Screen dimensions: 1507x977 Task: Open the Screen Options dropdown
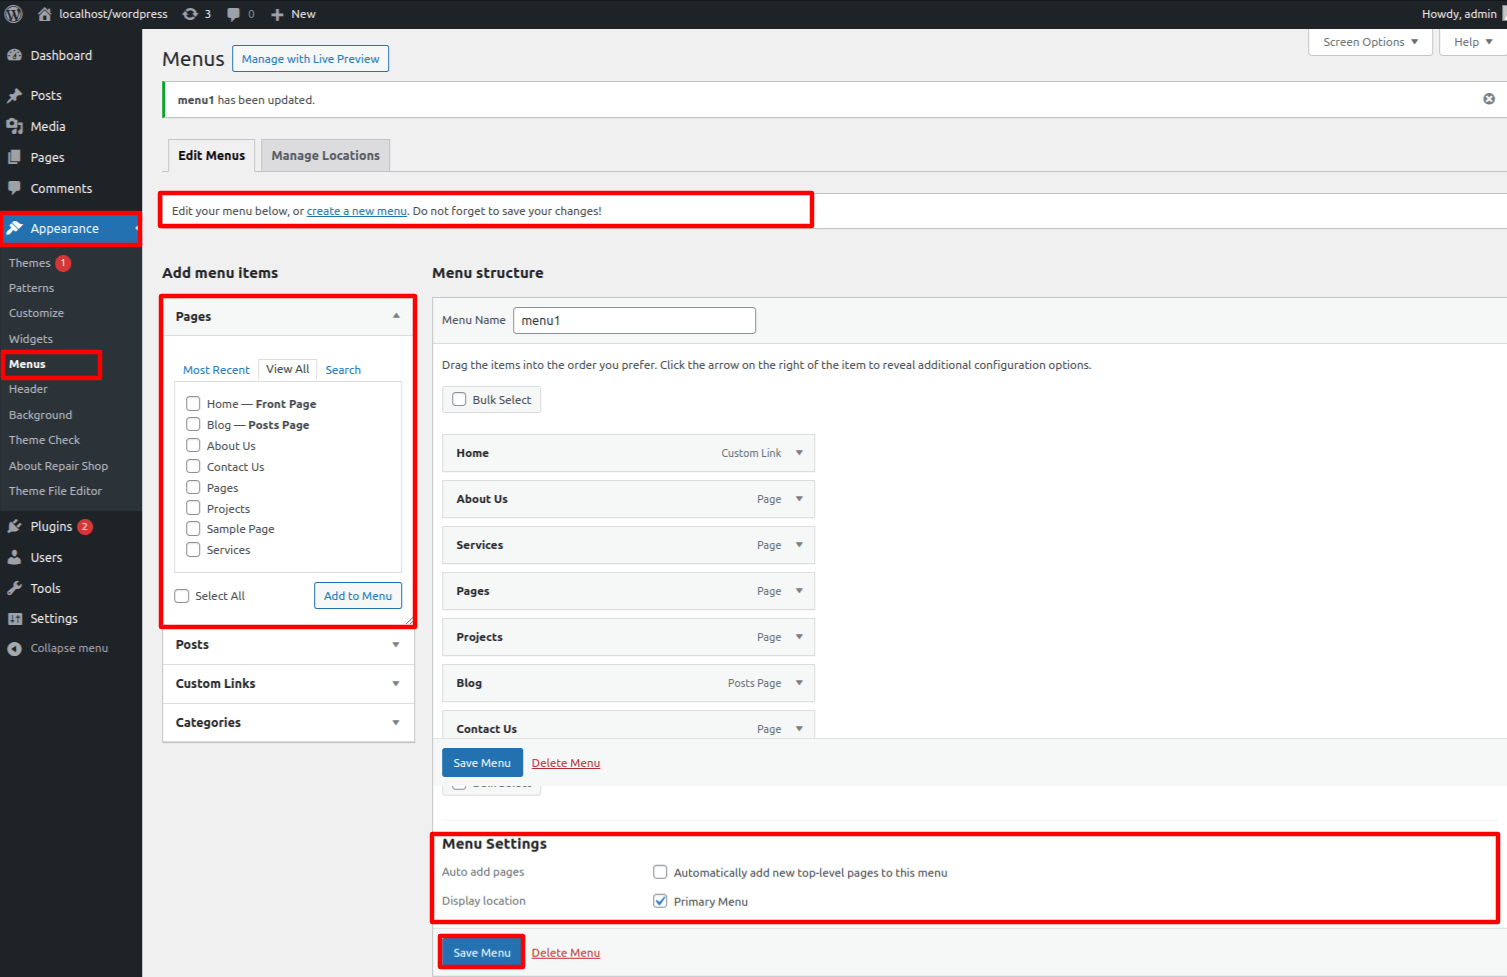click(1369, 42)
